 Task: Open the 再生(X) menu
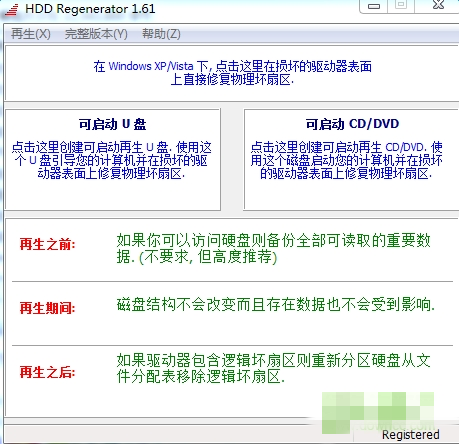point(30,34)
